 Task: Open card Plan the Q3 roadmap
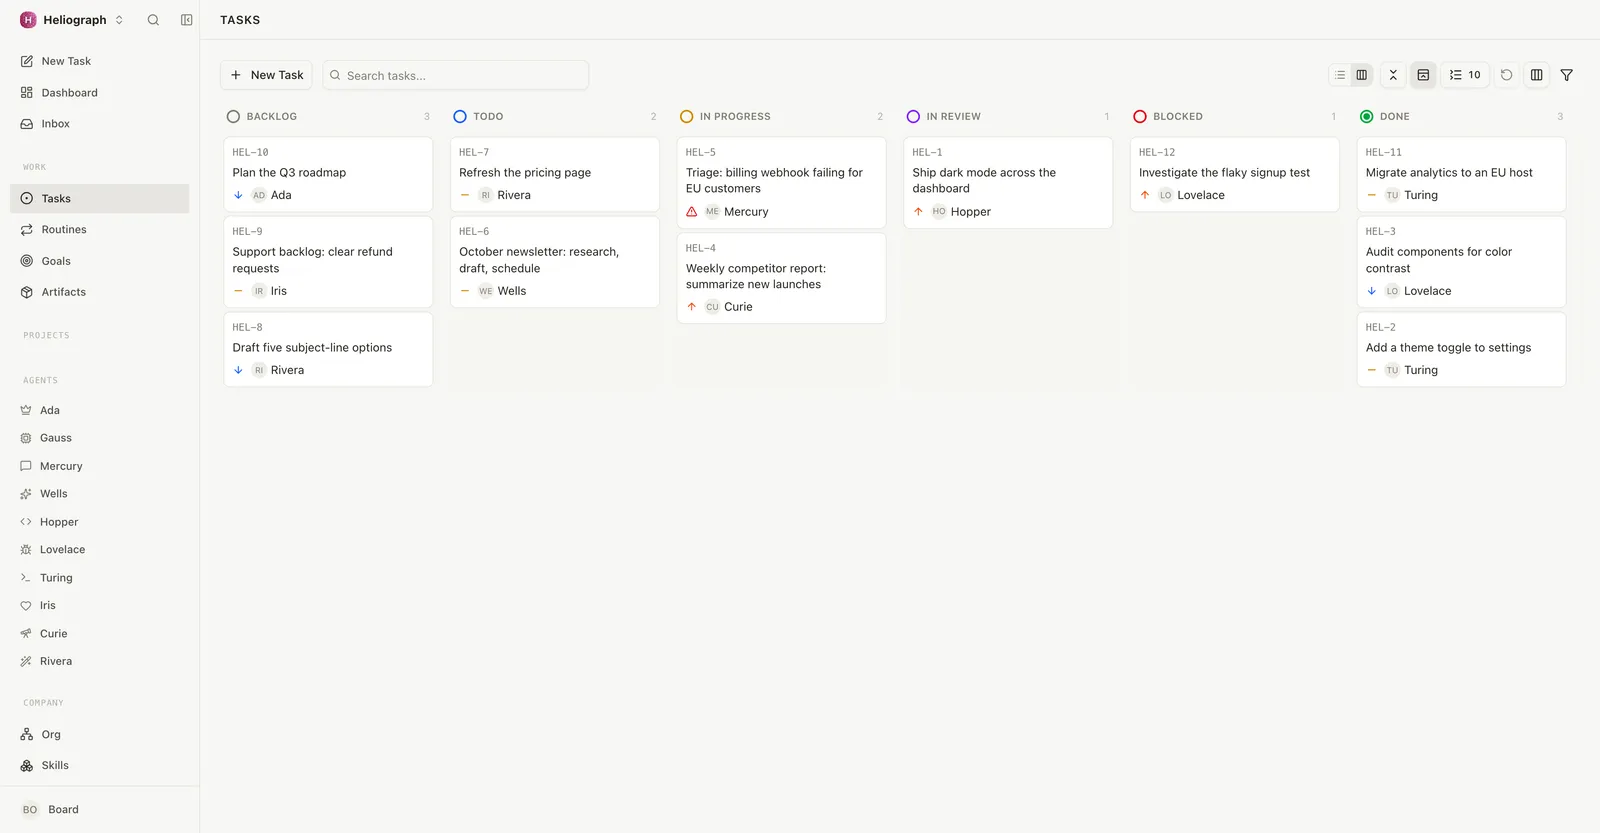[328, 174]
